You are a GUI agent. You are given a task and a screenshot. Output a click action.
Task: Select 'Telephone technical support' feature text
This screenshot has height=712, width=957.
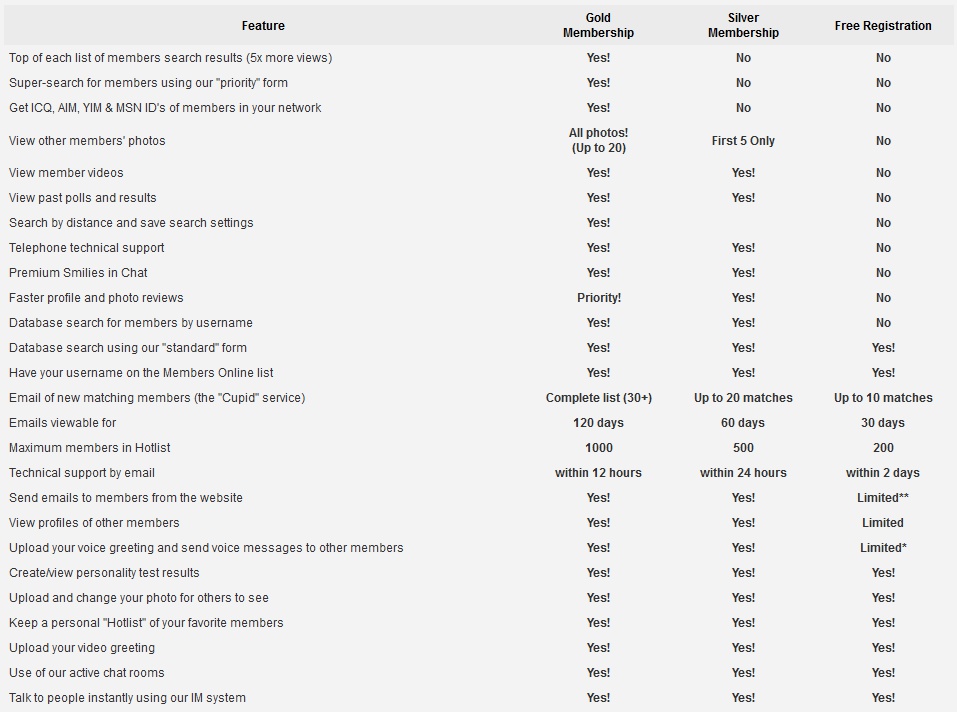coord(87,248)
